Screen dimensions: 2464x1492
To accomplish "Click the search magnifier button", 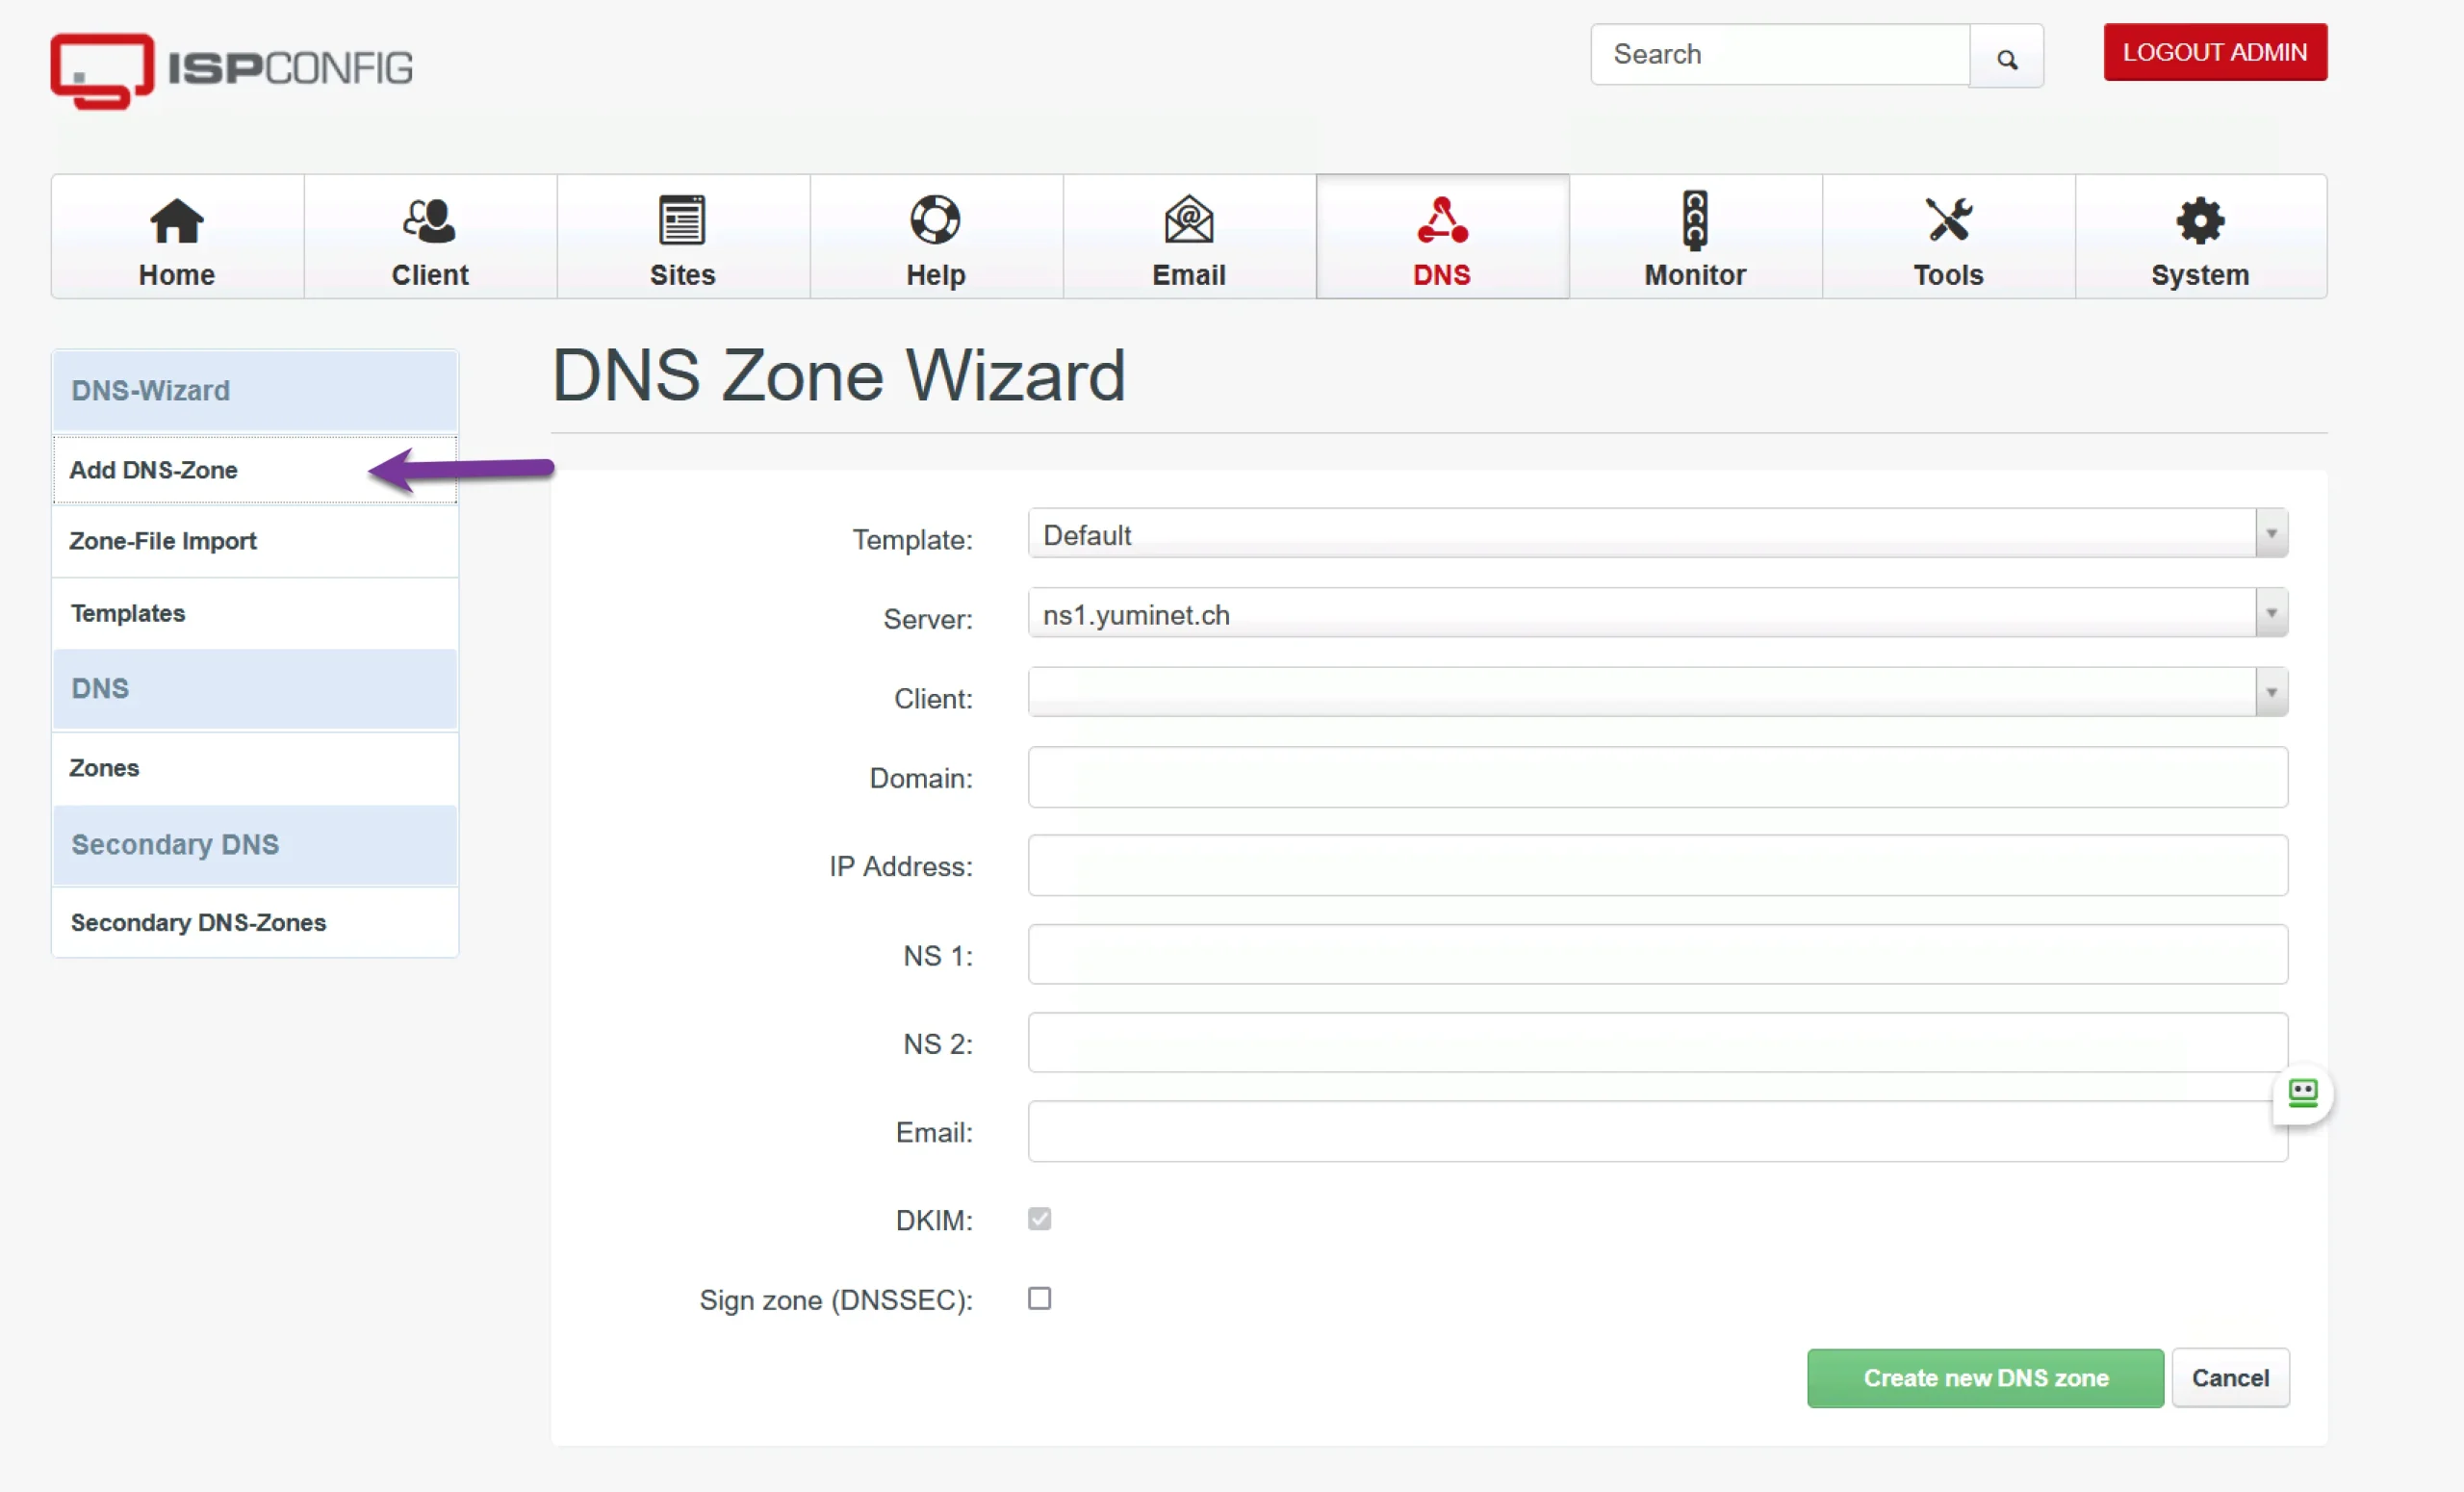I will 2006,57.
